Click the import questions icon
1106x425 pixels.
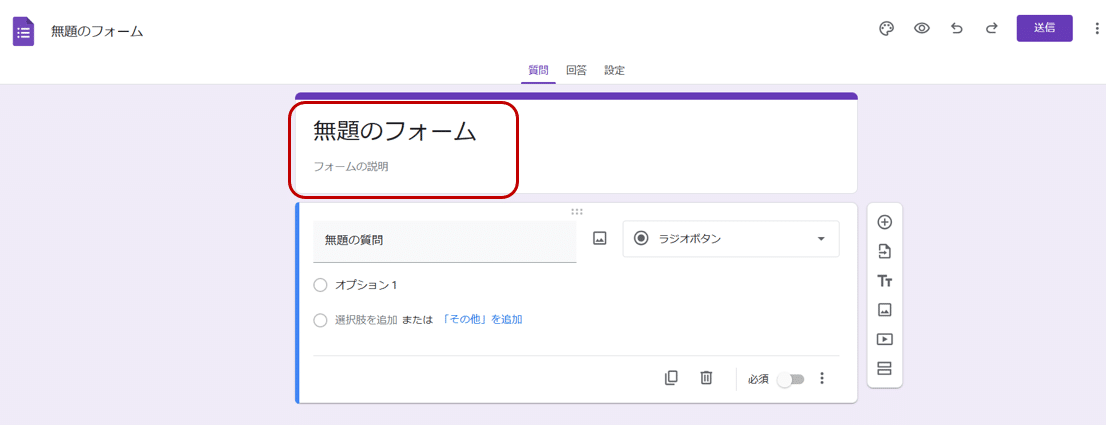pos(884,251)
